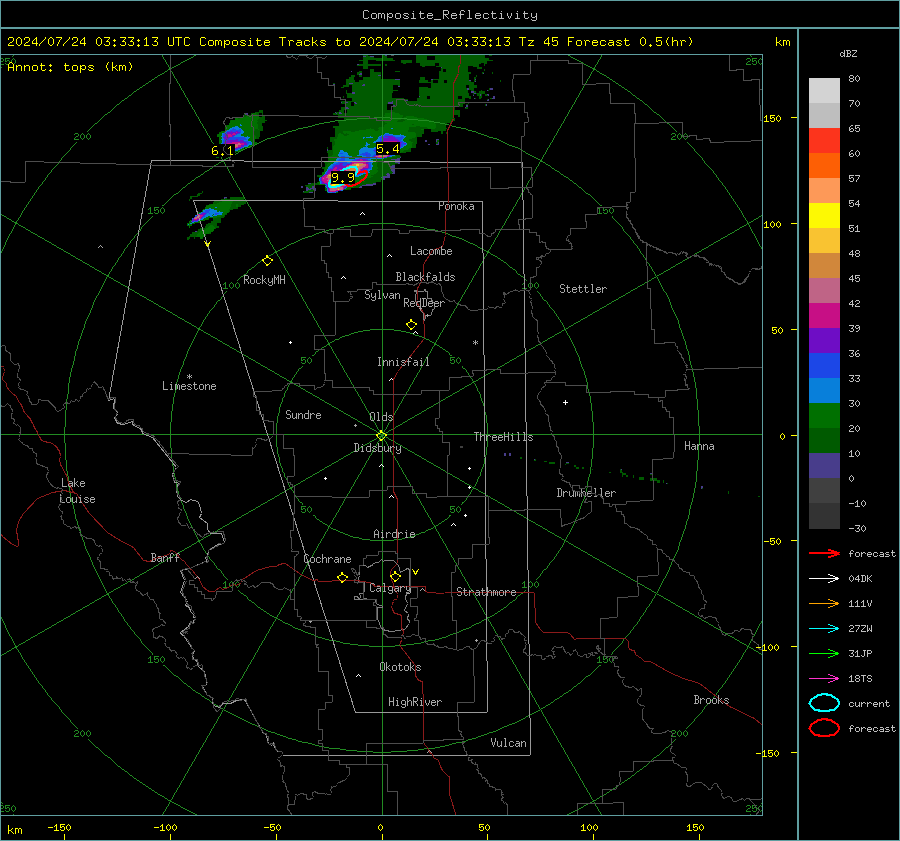
Task: Click the Stettler map label
Action: click(583, 289)
